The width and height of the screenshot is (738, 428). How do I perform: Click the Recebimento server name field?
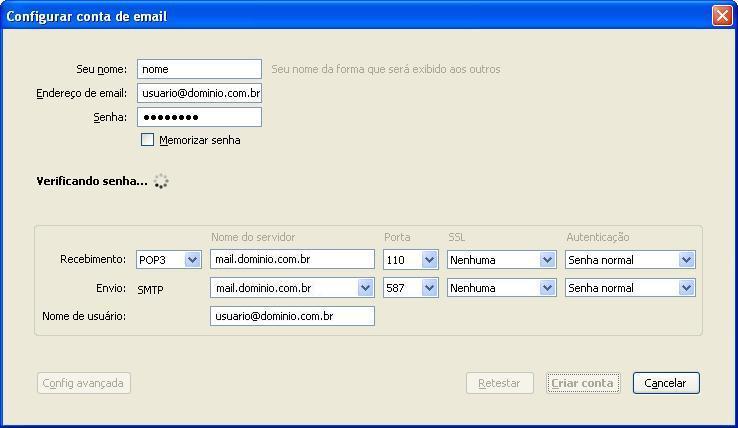[x=292, y=259]
